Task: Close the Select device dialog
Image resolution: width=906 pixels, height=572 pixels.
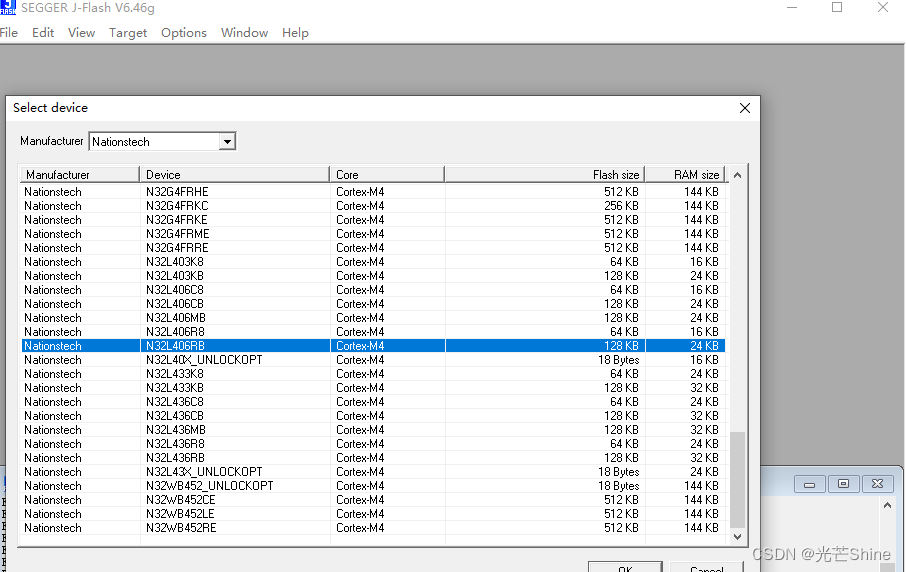Action: (x=745, y=108)
